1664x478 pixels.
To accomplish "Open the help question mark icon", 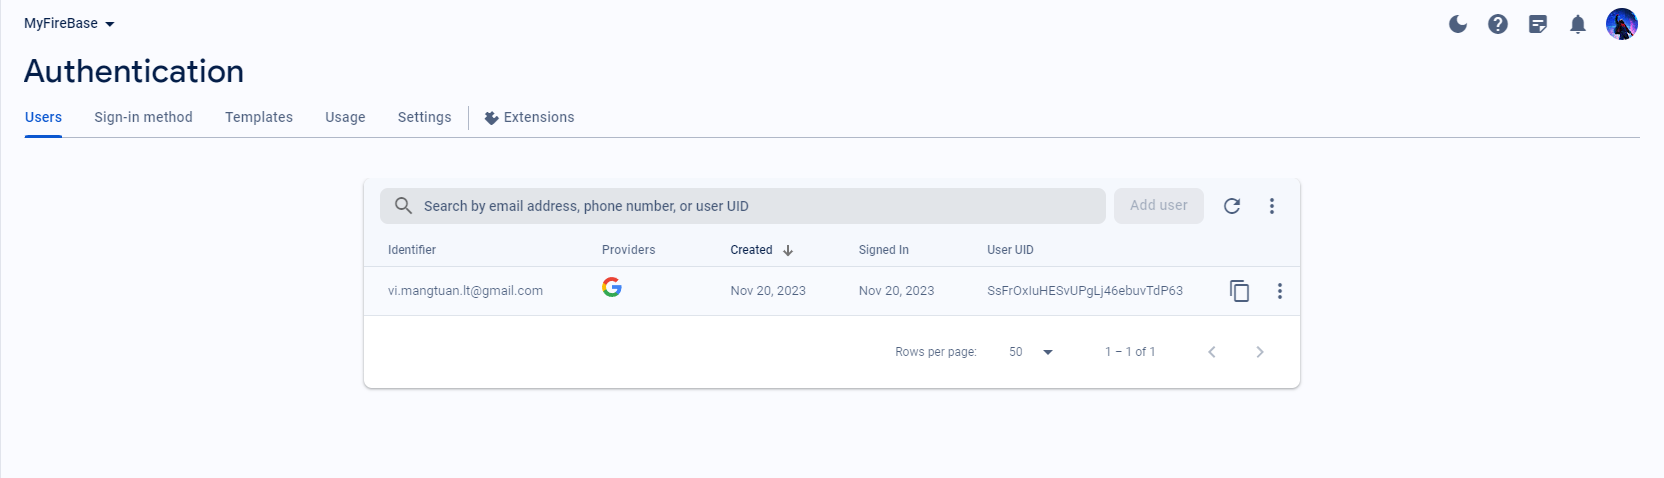I will (x=1498, y=24).
